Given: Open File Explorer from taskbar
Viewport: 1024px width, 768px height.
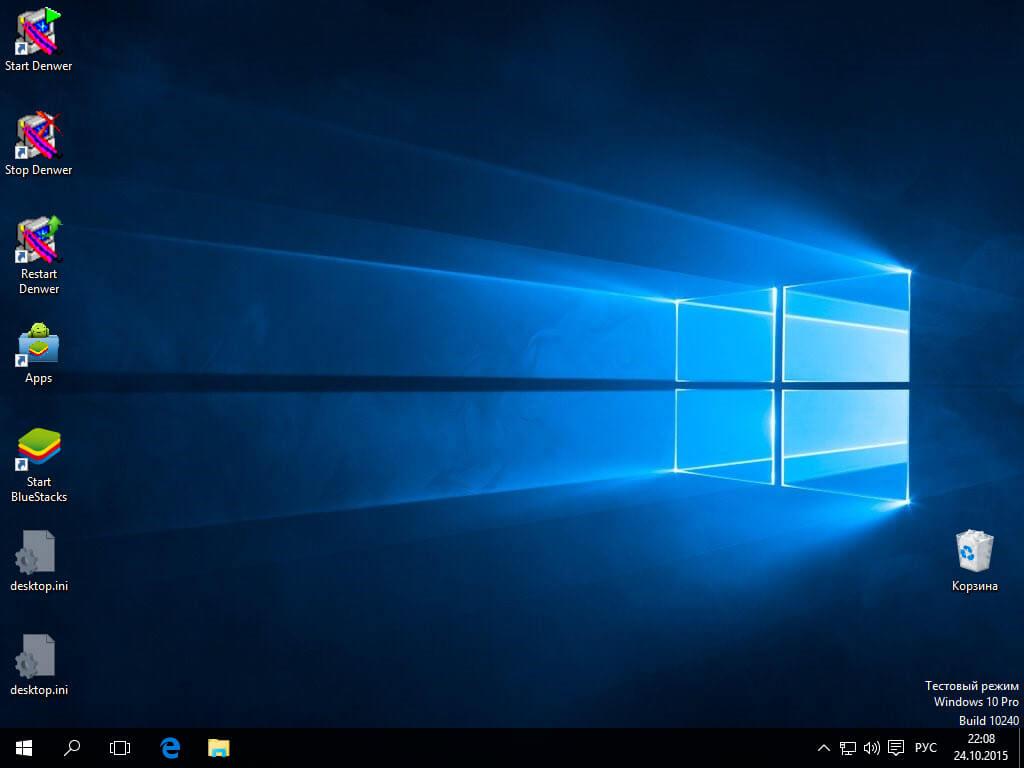Looking at the screenshot, I should [219, 748].
